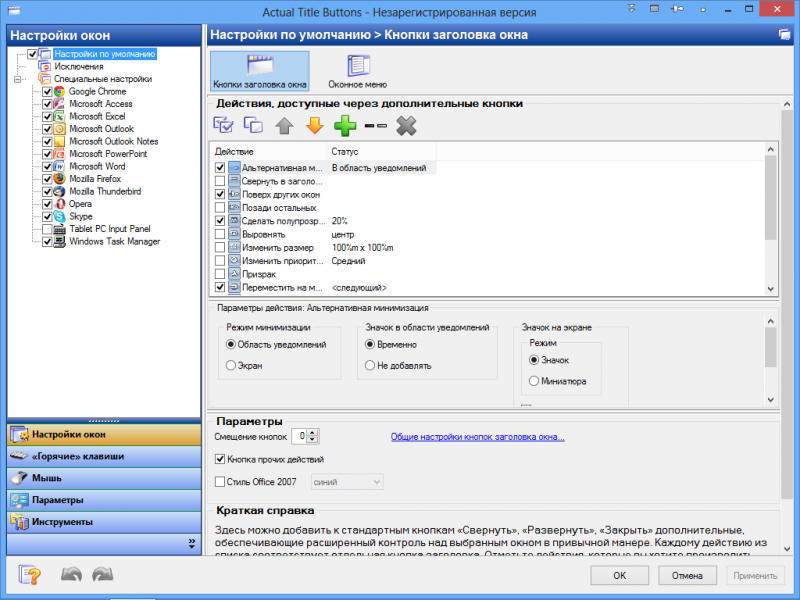Select Экран minimization radio button
The image size is (800, 600).
tap(231, 365)
